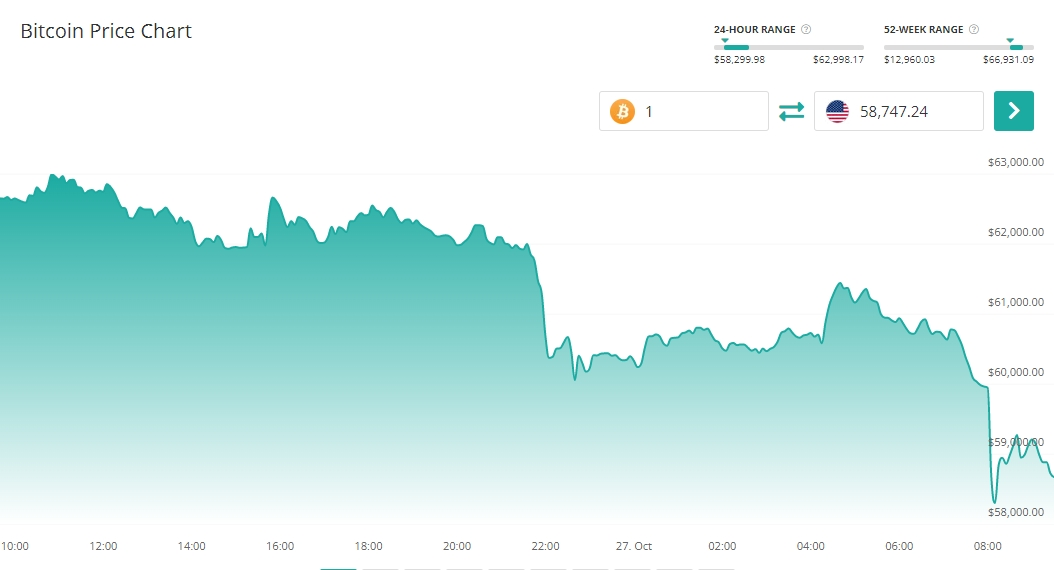The width and height of the screenshot is (1054, 570).
Task: Click the 24-hour range progress bar
Action: tap(789, 47)
